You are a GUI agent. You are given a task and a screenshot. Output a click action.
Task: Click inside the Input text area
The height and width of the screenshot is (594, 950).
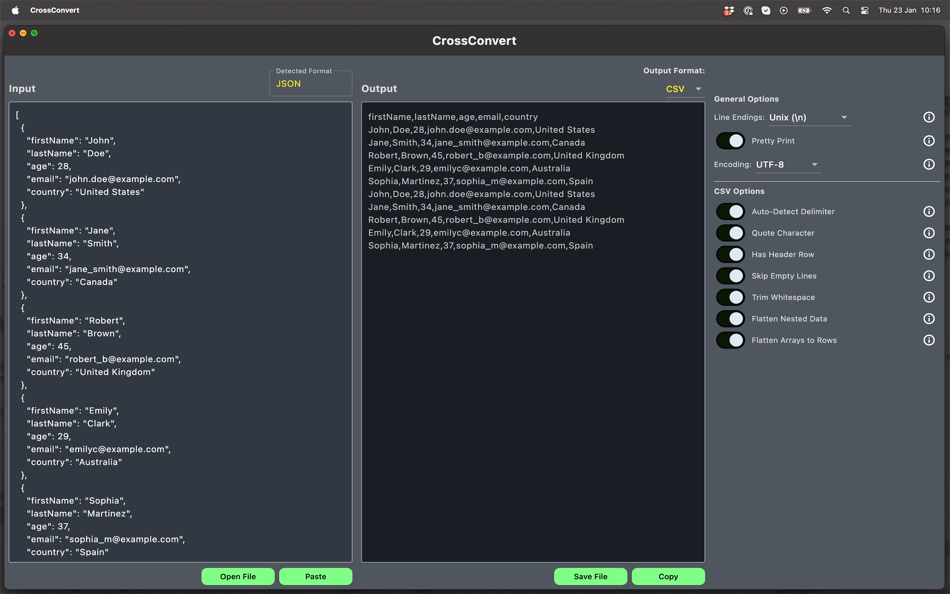tap(180, 332)
